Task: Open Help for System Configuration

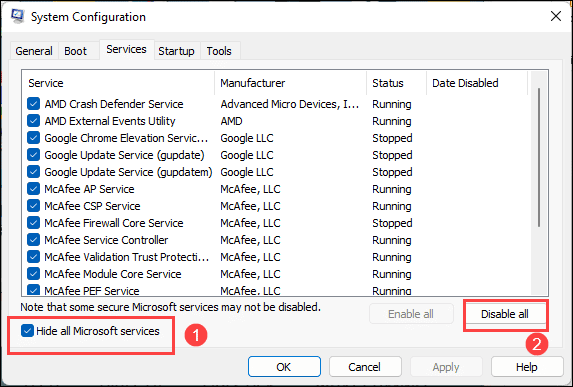Action: (x=527, y=367)
